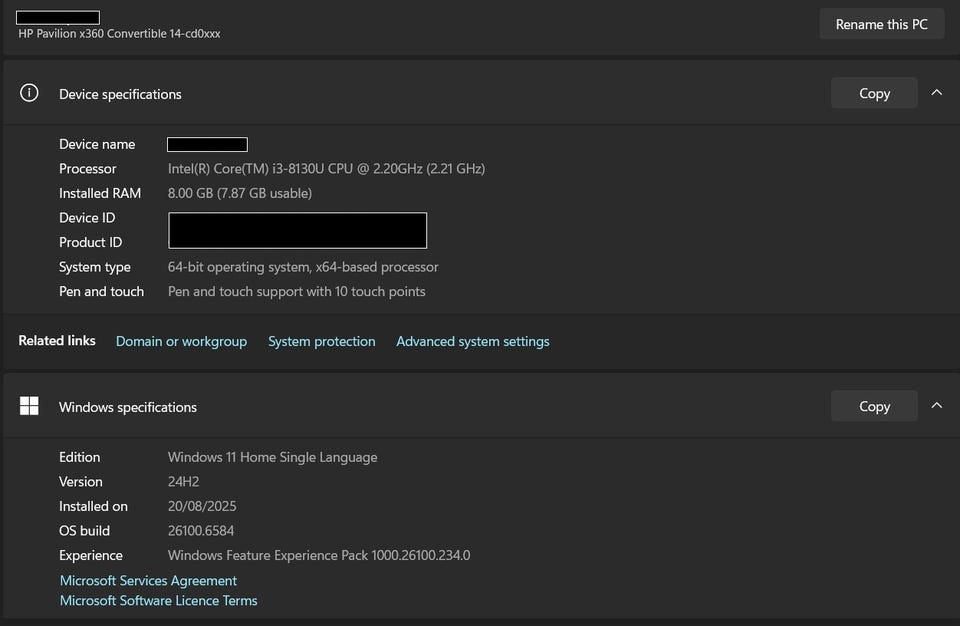Click the Device specifications info icon
Screen dimensions: 960x626
pos(29,93)
